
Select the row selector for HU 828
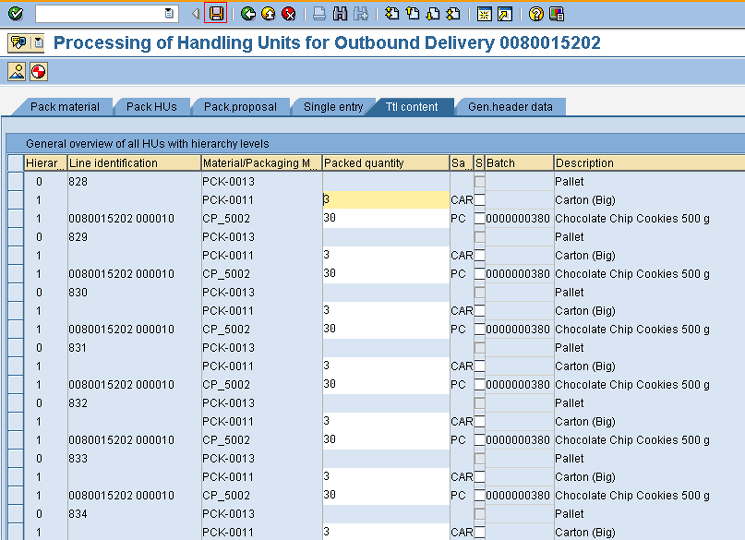point(15,181)
